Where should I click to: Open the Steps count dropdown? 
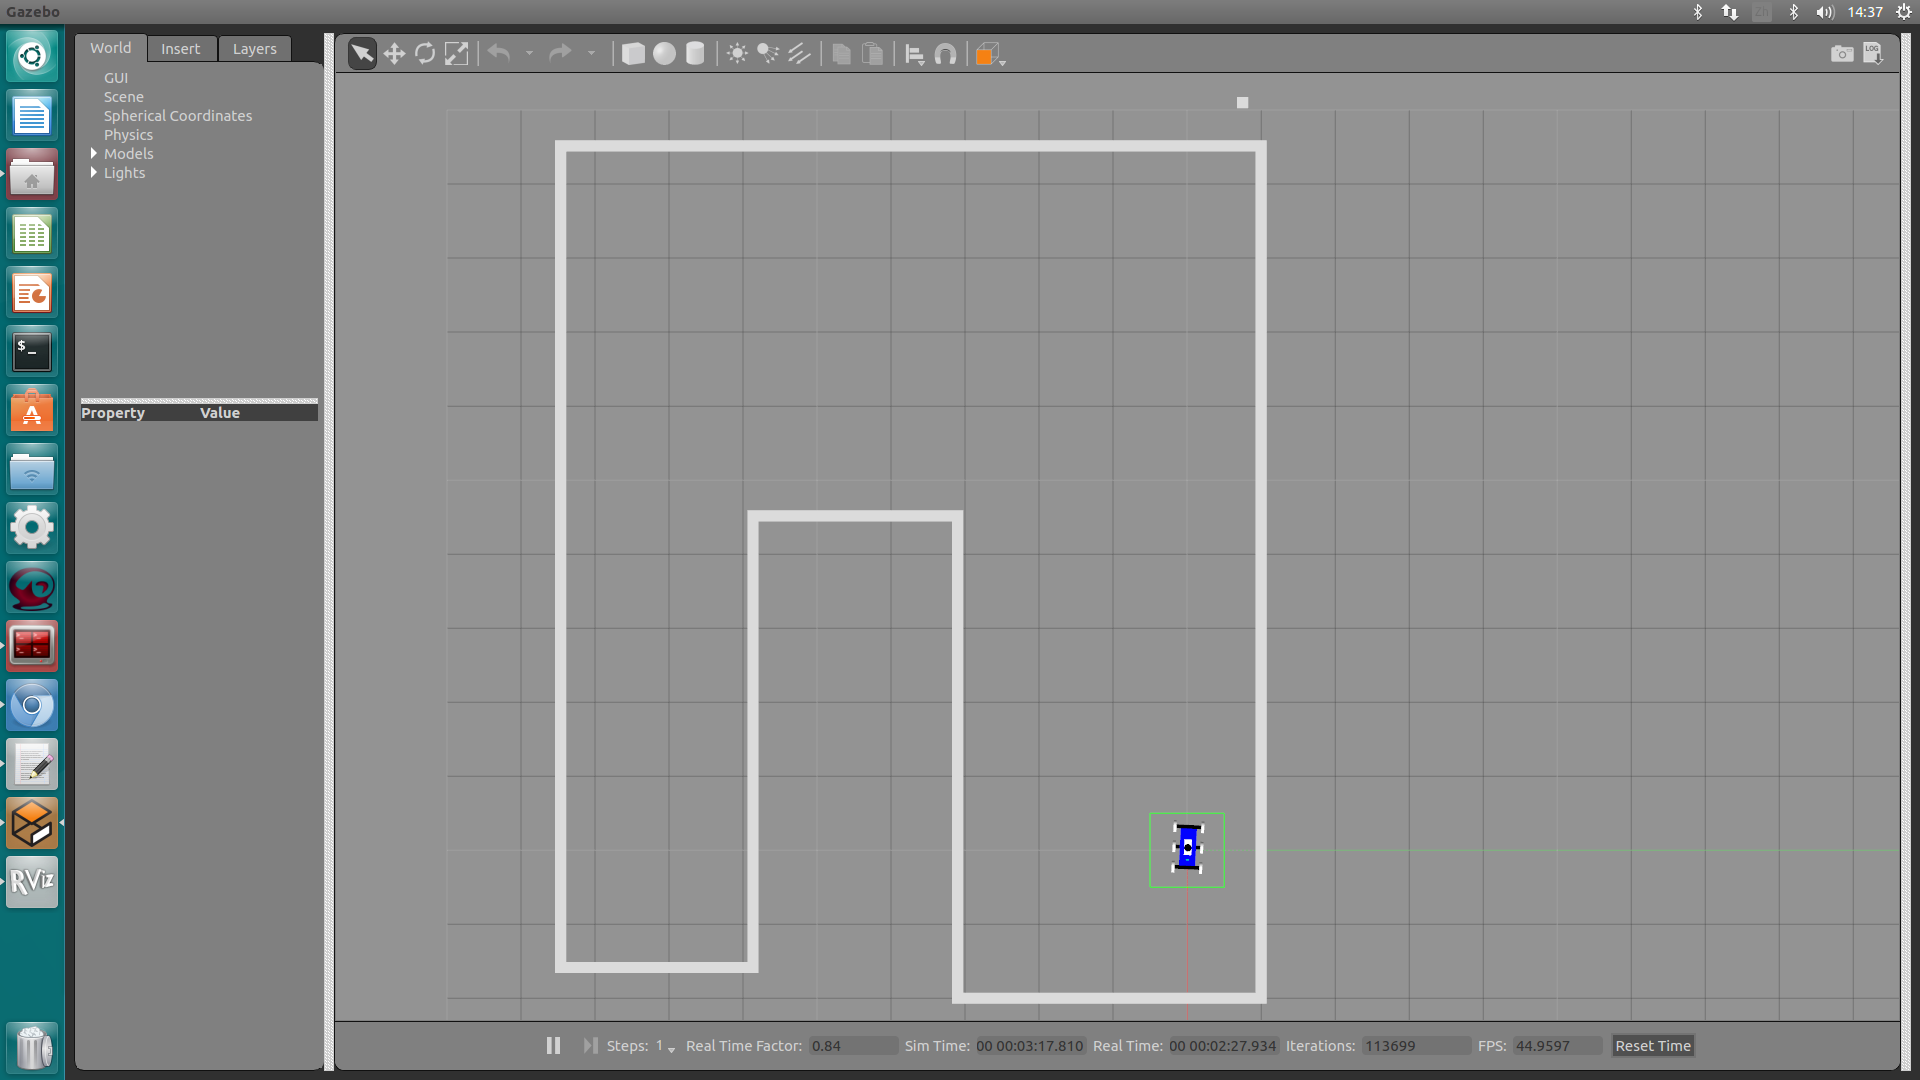click(x=670, y=1047)
